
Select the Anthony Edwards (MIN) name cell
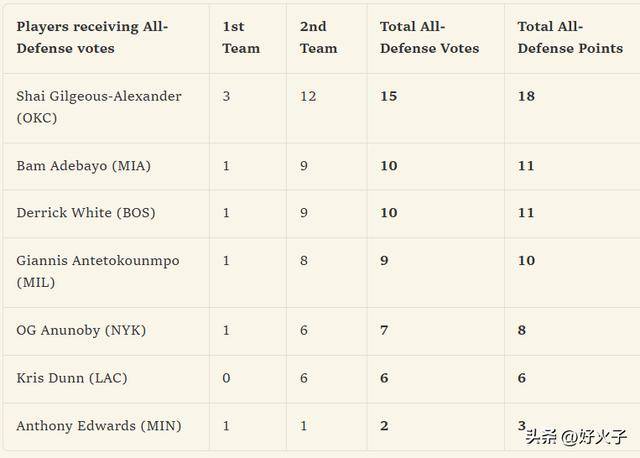pyautogui.click(x=99, y=426)
